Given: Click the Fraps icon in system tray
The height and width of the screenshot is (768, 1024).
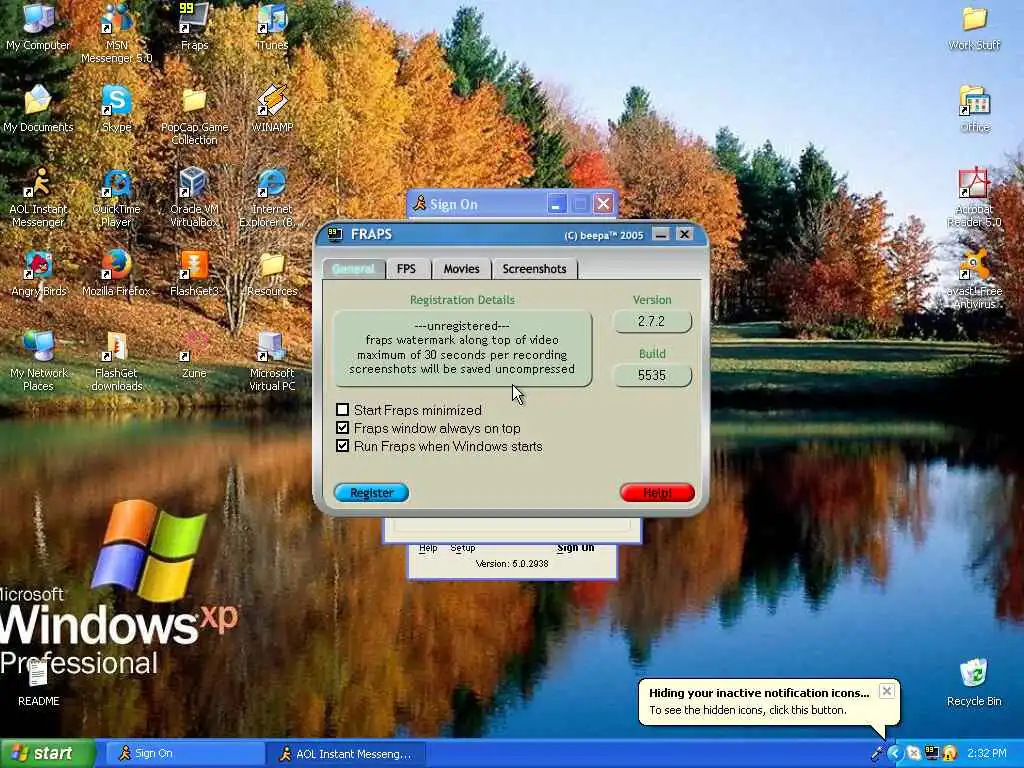Looking at the screenshot, I should tap(932, 753).
